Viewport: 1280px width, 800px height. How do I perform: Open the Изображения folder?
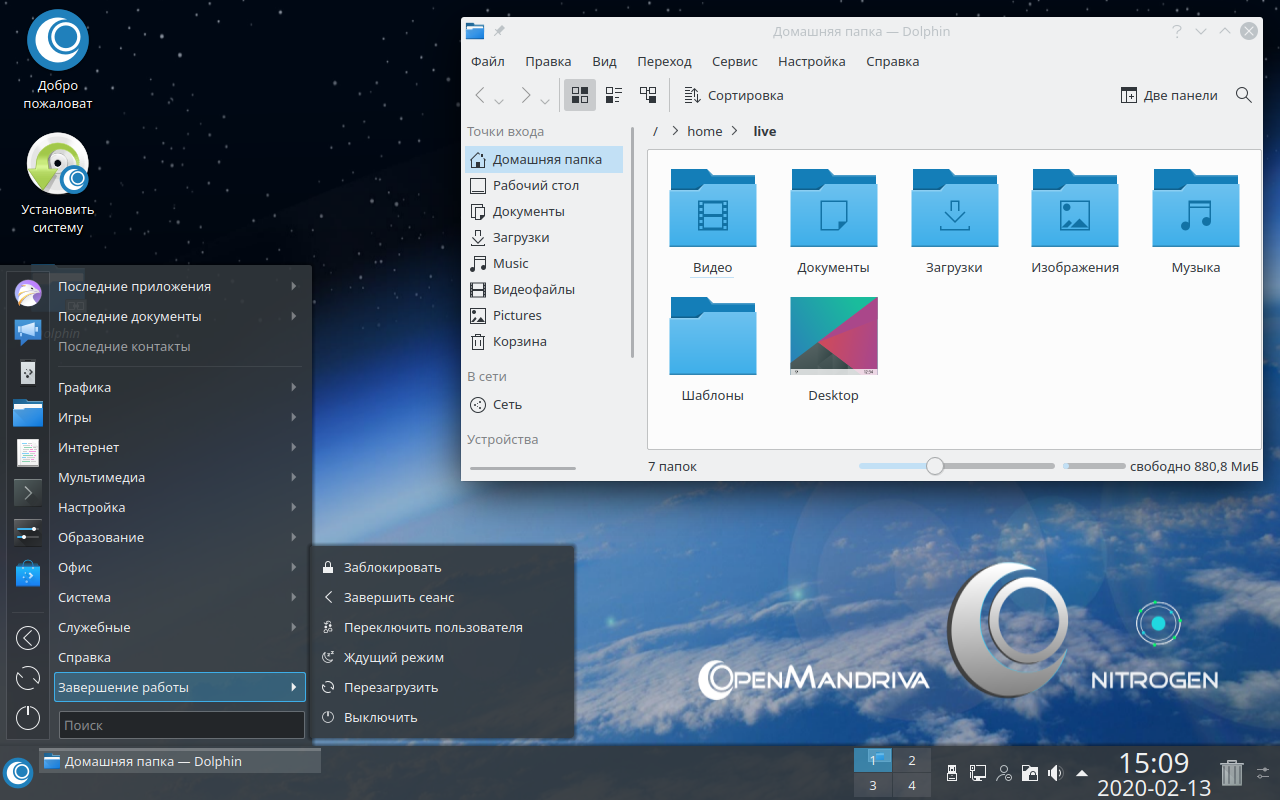[x=1075, y=221]
